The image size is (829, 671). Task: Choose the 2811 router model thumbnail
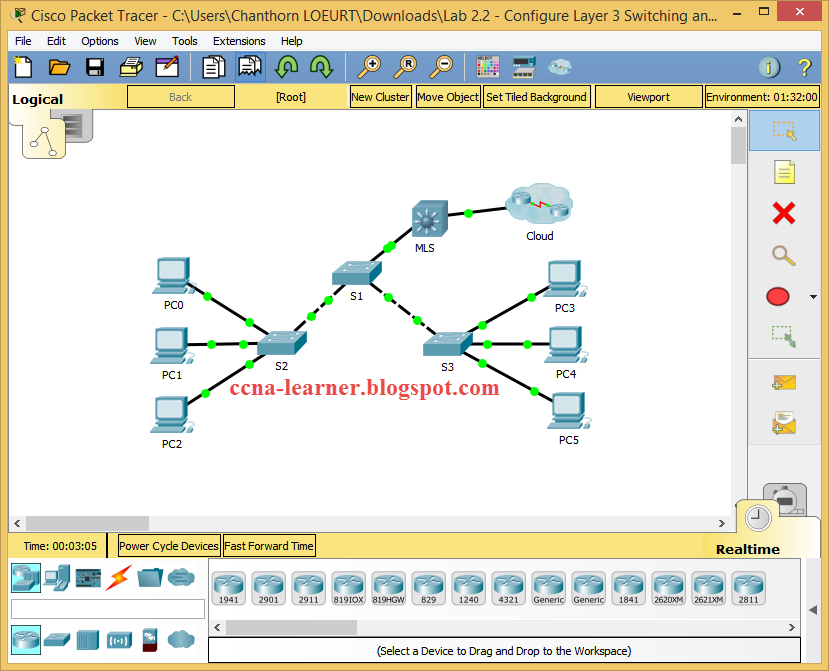tap(748, 589)
